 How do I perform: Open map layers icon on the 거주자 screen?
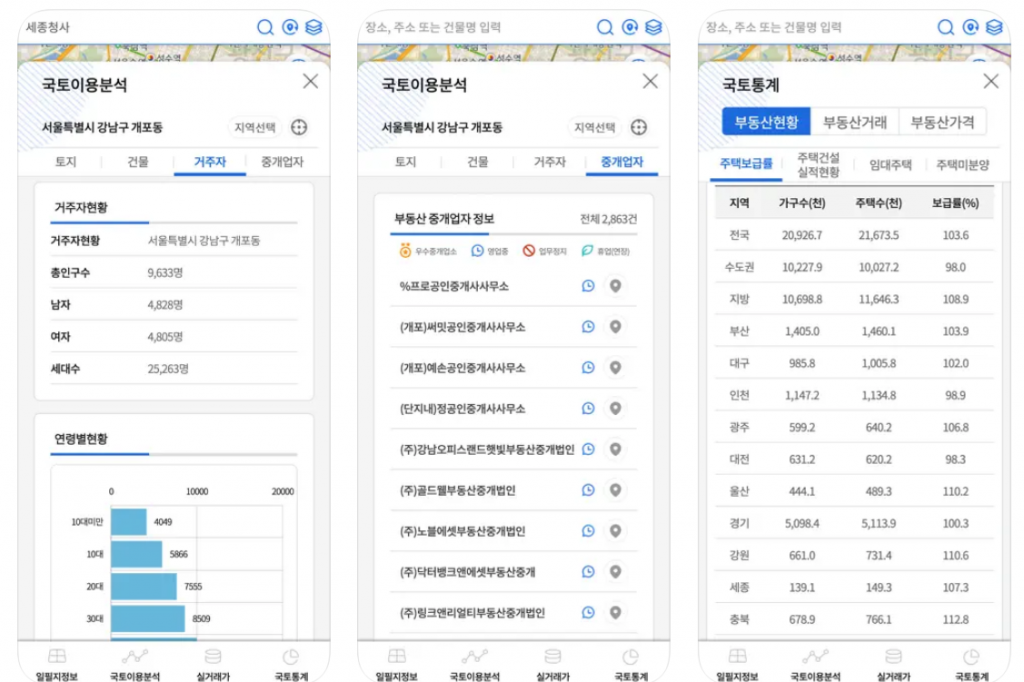314,27
